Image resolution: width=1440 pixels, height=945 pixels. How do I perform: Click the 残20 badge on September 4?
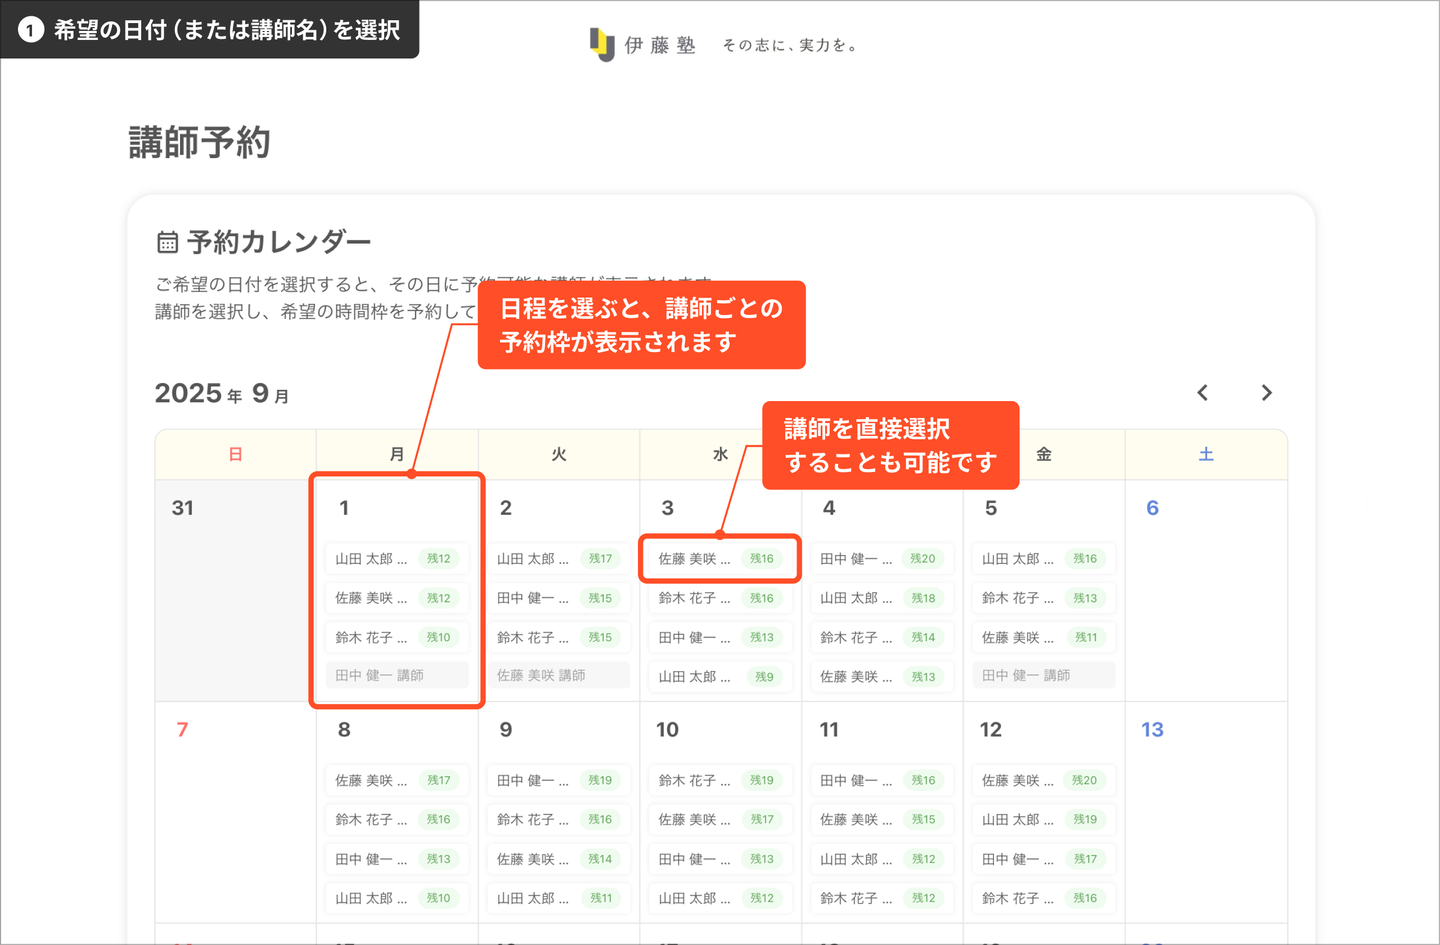click(x=922, y=559)
